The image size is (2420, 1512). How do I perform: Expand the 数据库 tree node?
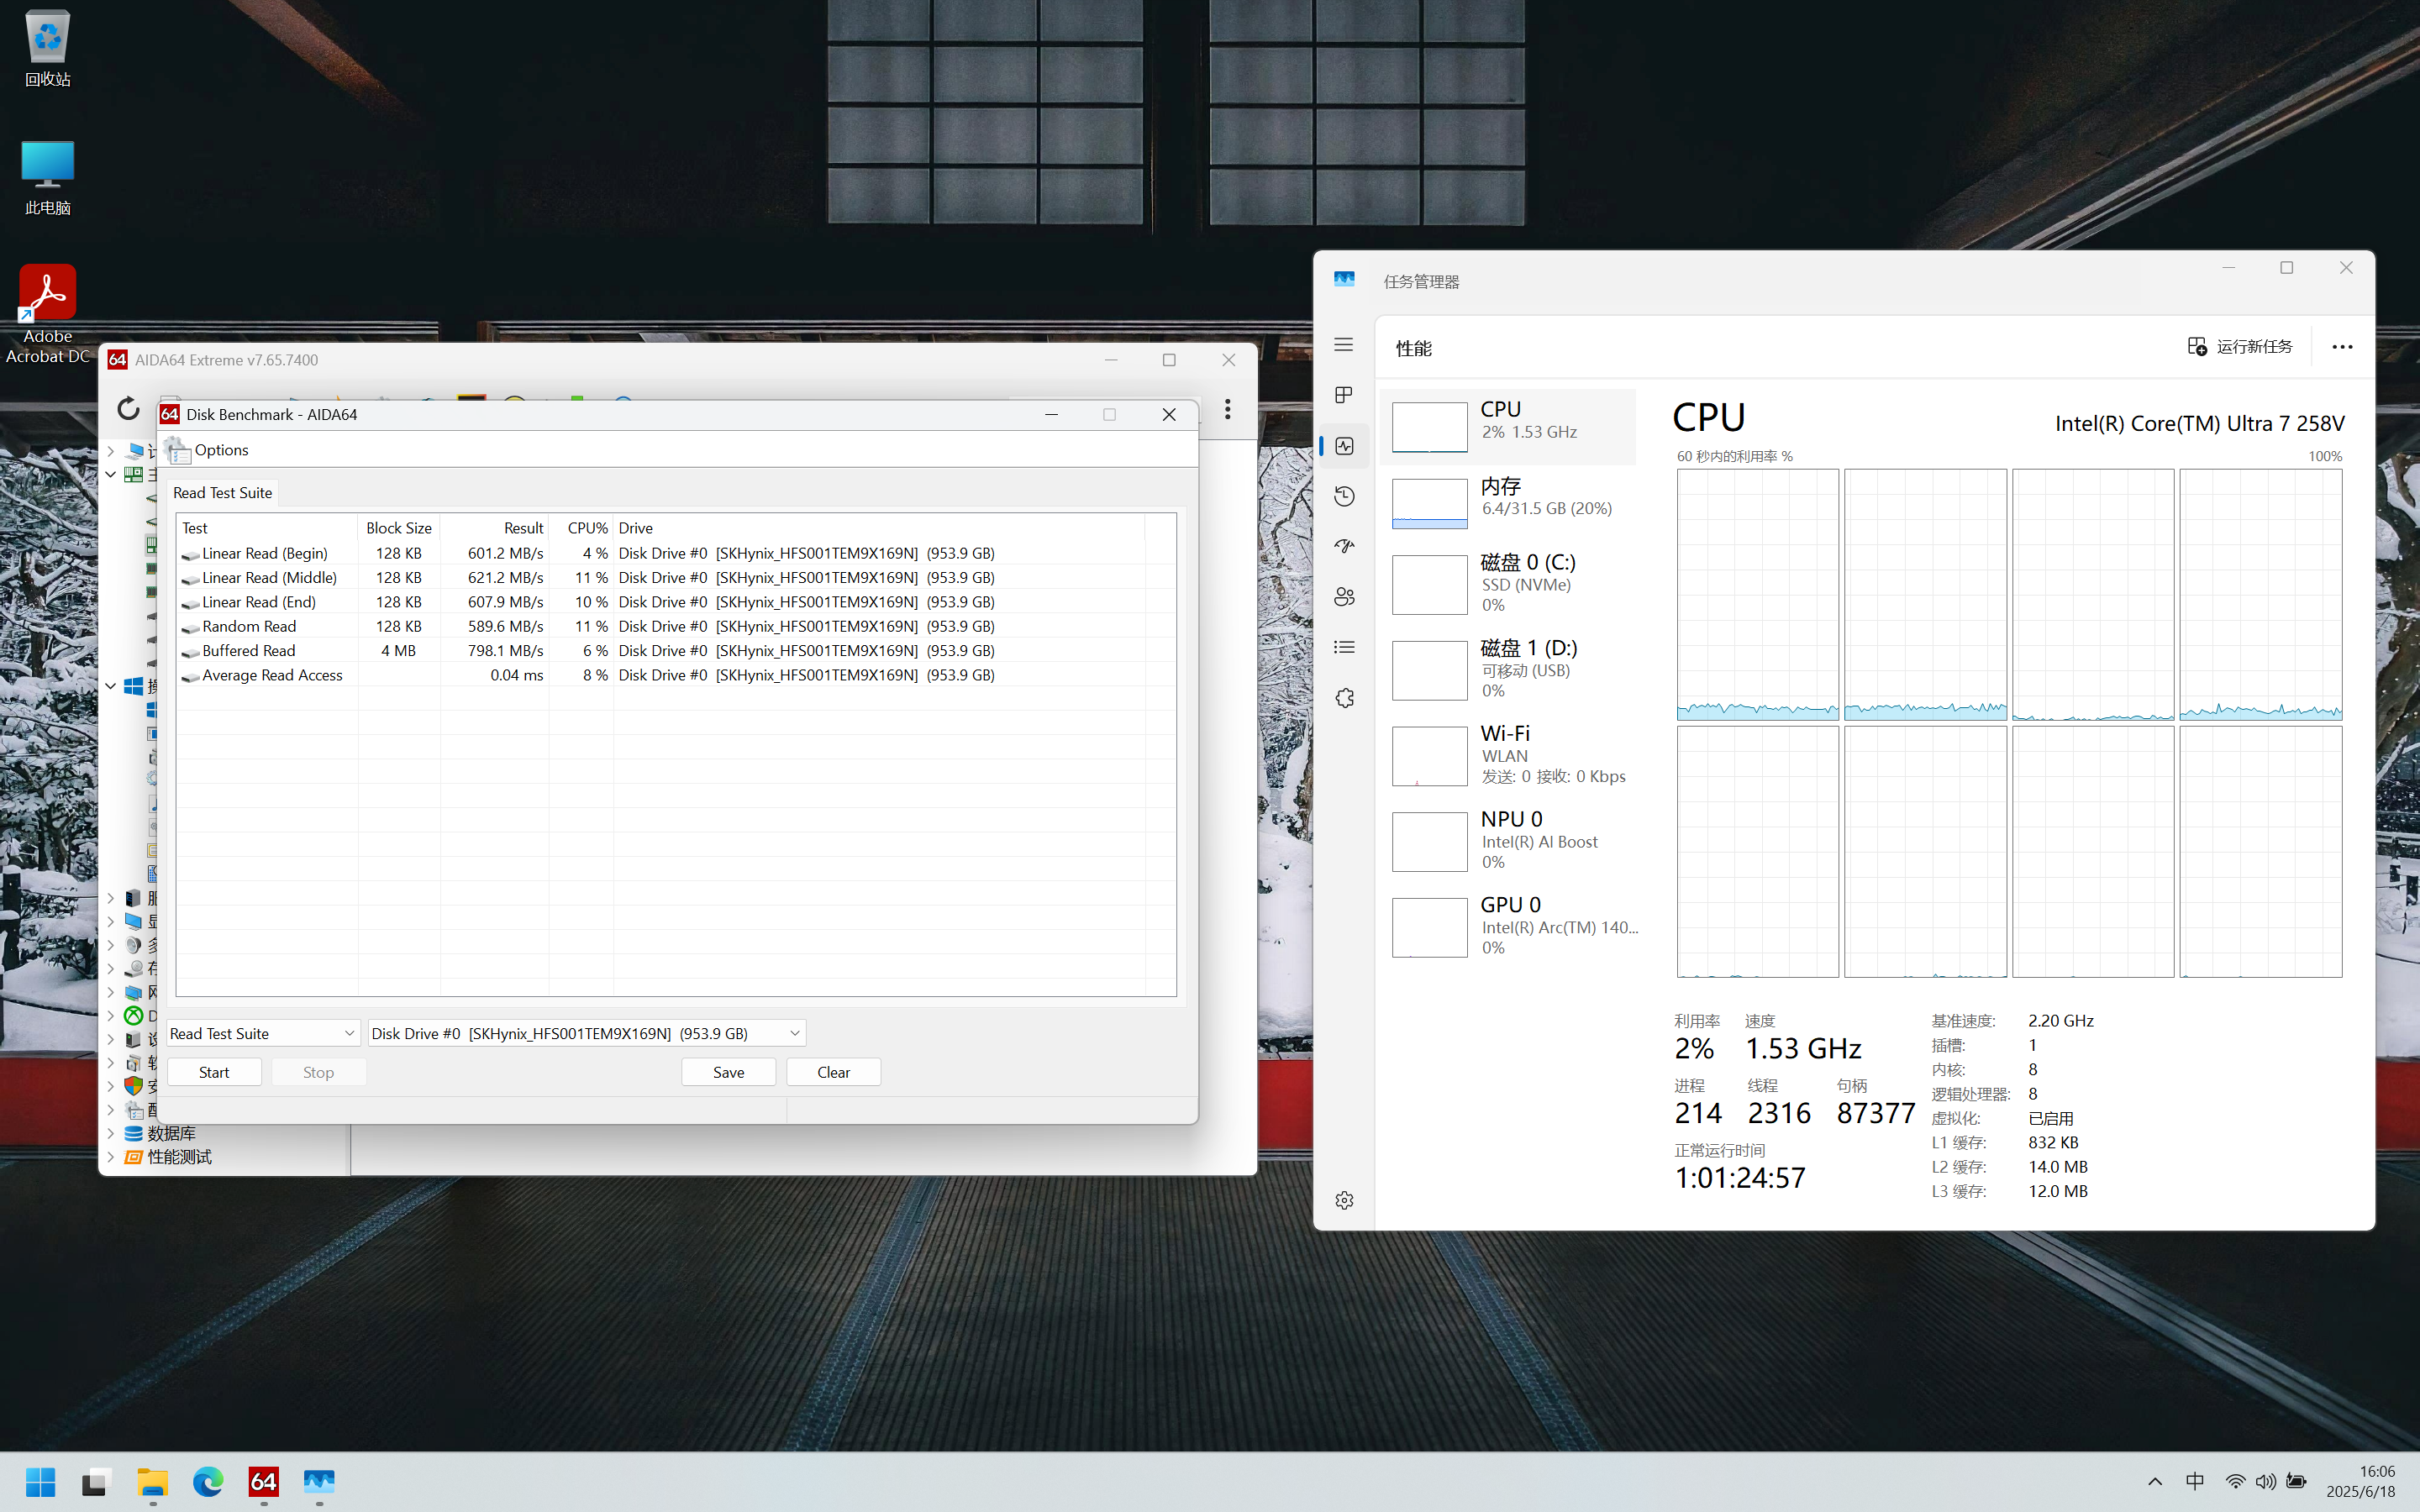click(x=111, y=1133)
